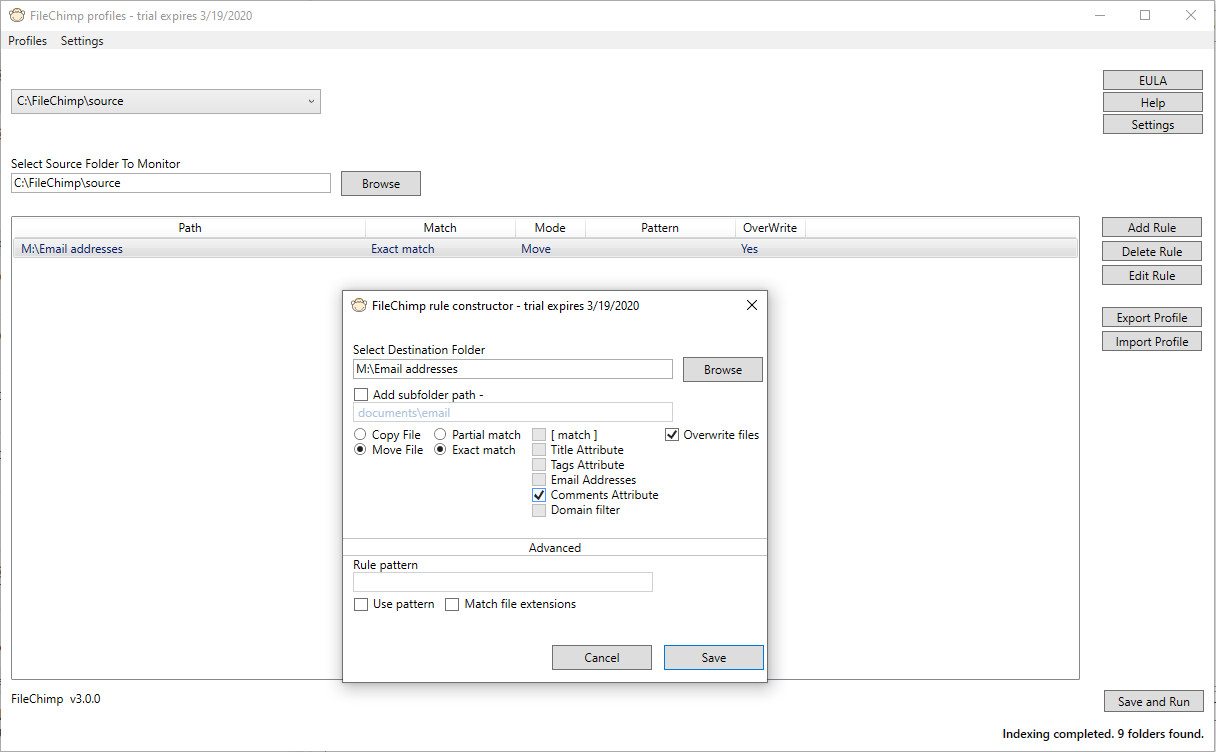This screenshot has height=752, width=1216.
Task: Open Help from the side buttons
Action: [1152, 102]
